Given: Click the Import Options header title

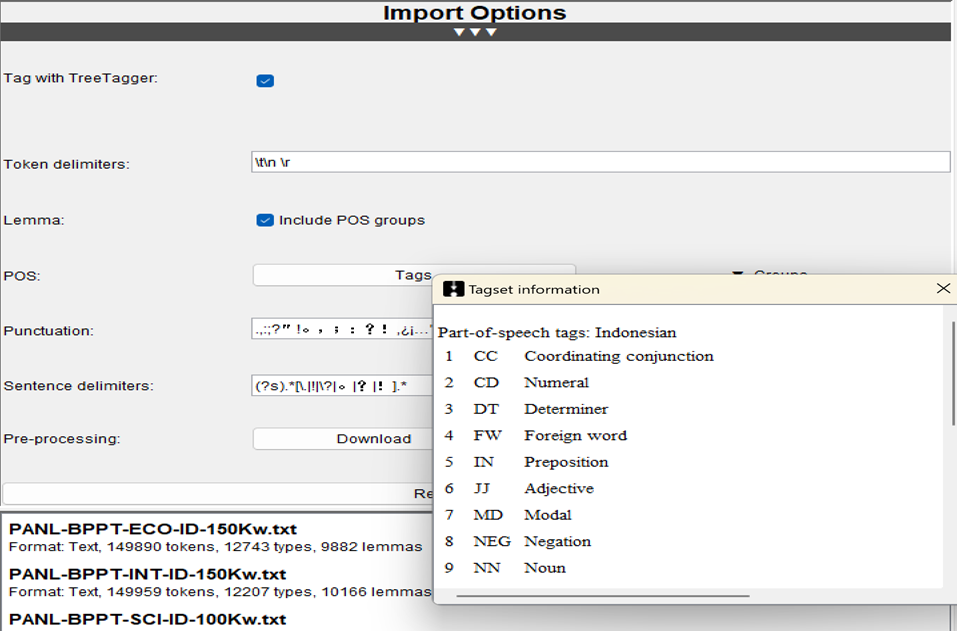Looking at the screenshot, I should tap(474, 12).
